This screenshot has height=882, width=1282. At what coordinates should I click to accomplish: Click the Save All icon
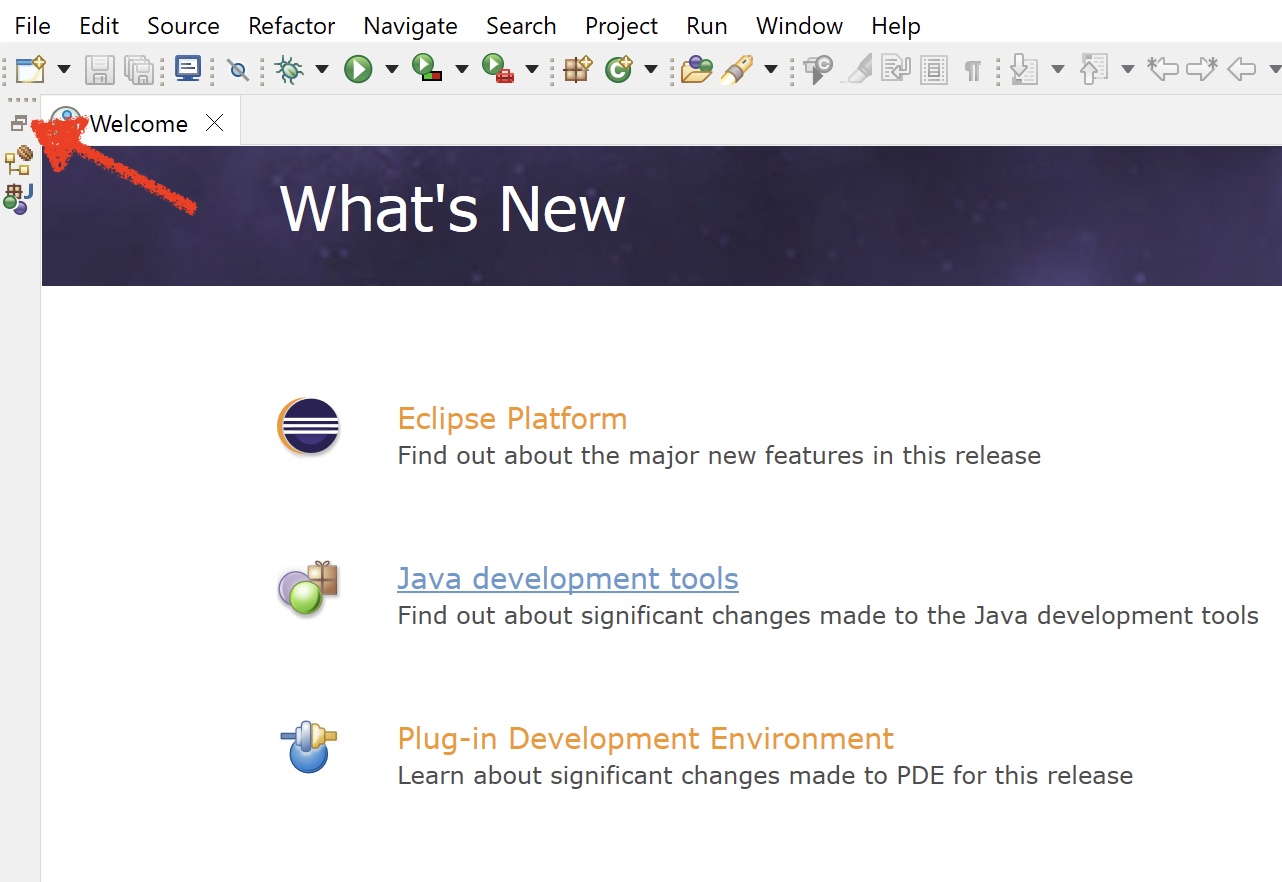tap(140, 69)
